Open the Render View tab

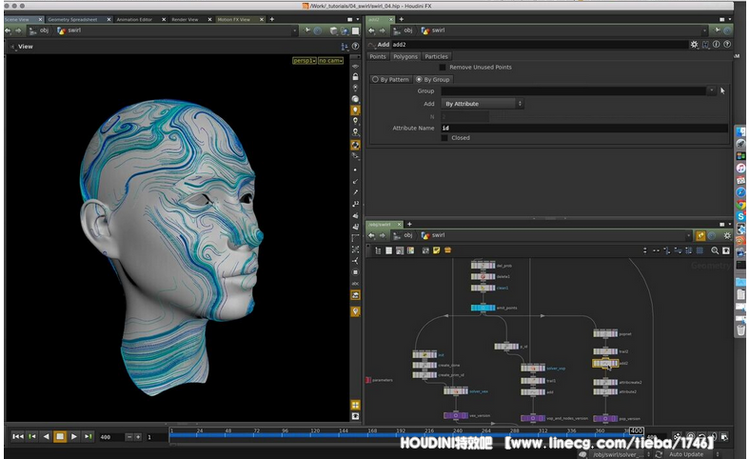185,20
